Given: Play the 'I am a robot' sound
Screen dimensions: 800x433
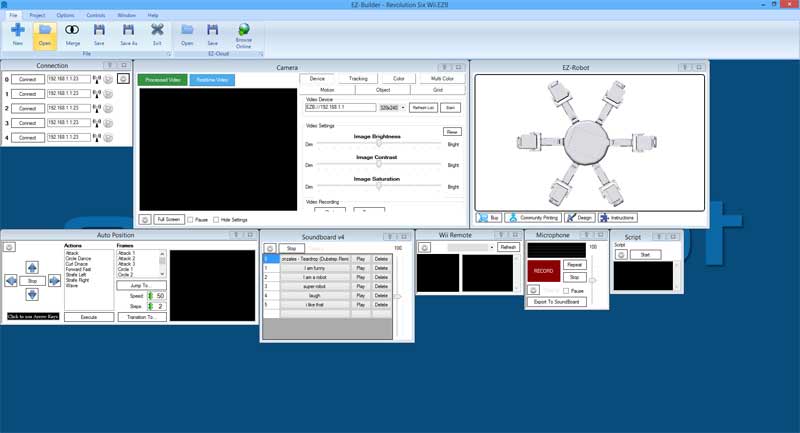Looking at the screenshot, I should point(361,277).
